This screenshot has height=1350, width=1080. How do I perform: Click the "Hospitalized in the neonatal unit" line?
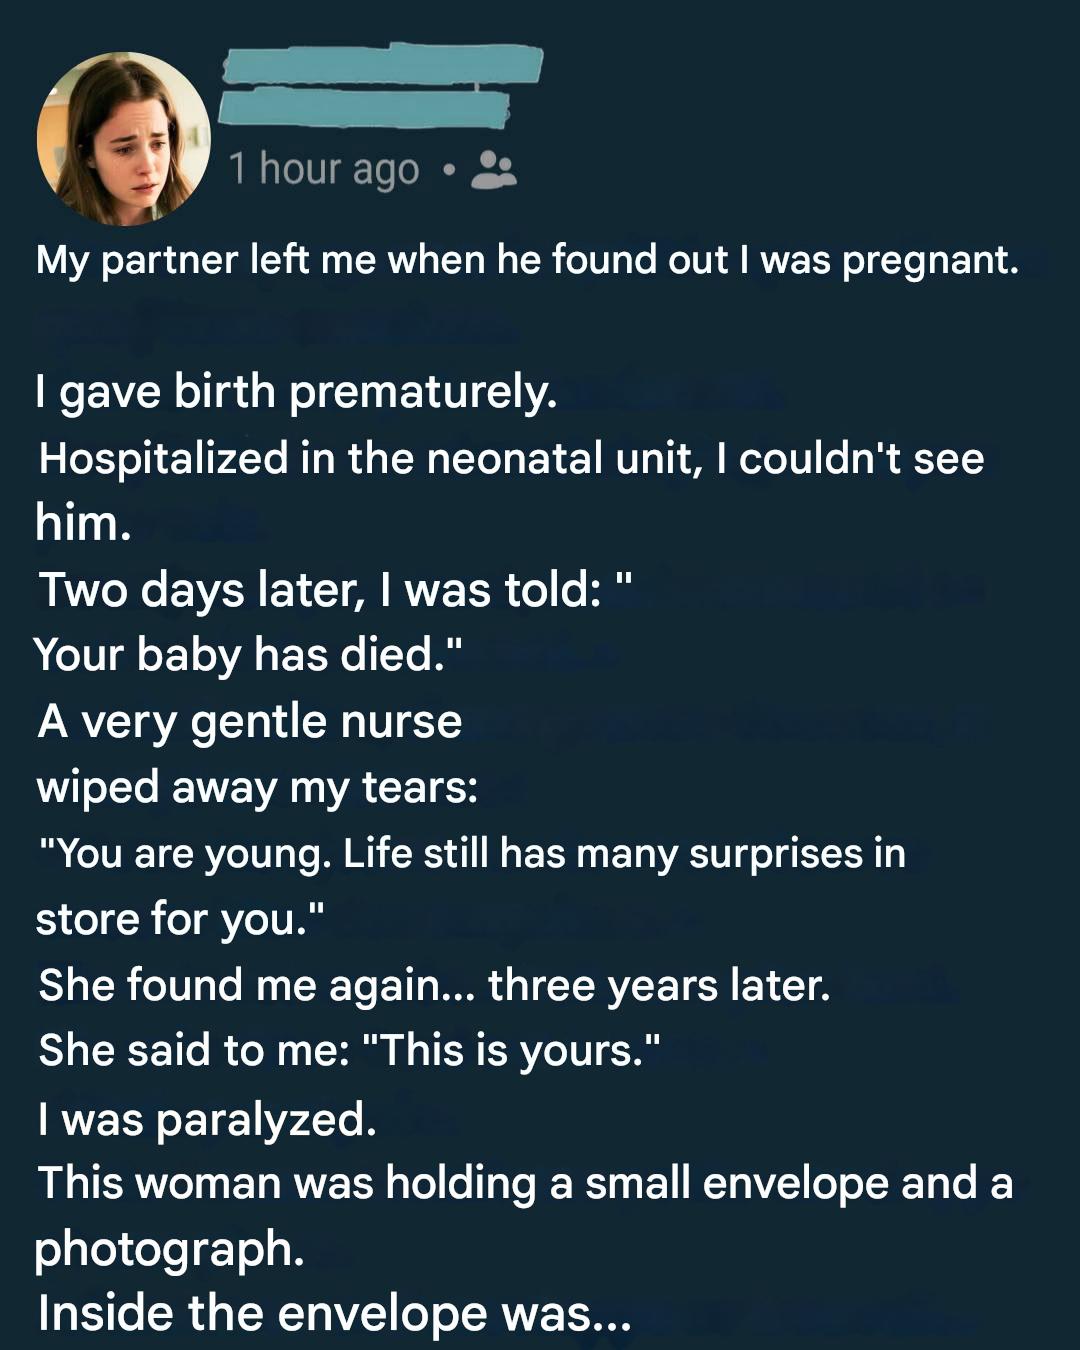[510, 459]
